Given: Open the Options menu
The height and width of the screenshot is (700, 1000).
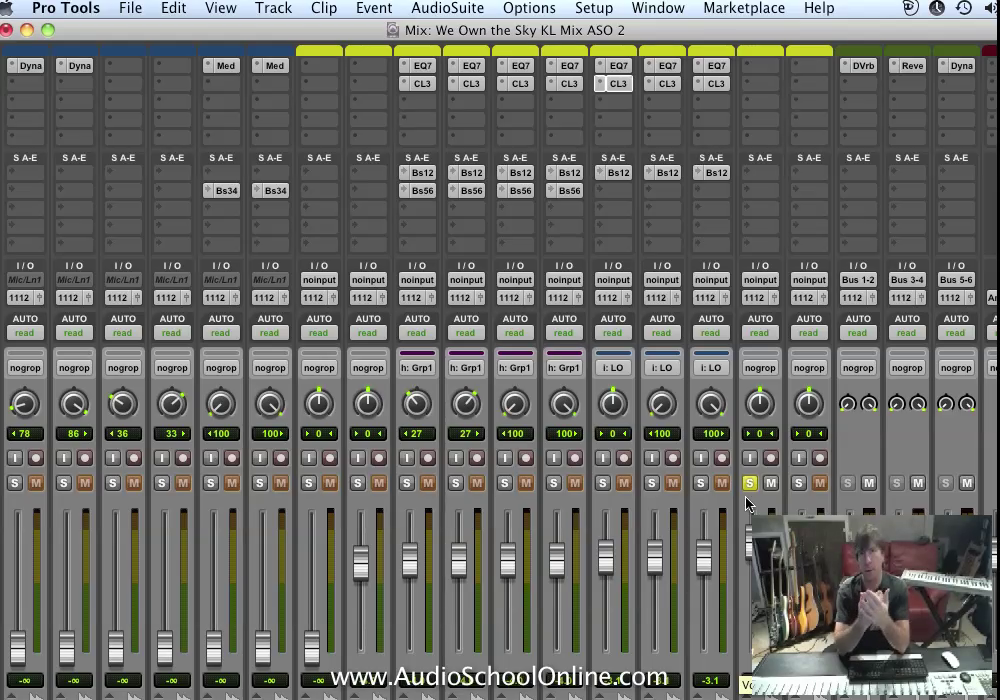Looking at the screenshot, I should [529, 8].
